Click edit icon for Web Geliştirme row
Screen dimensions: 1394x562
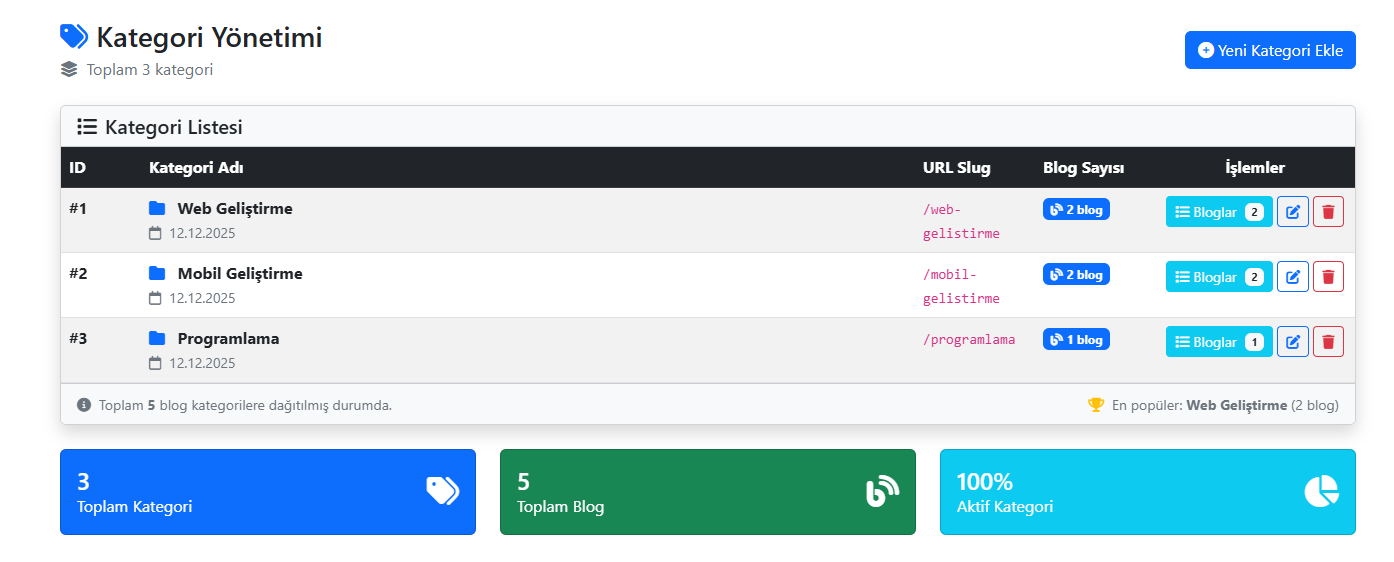coord(1292,212)
